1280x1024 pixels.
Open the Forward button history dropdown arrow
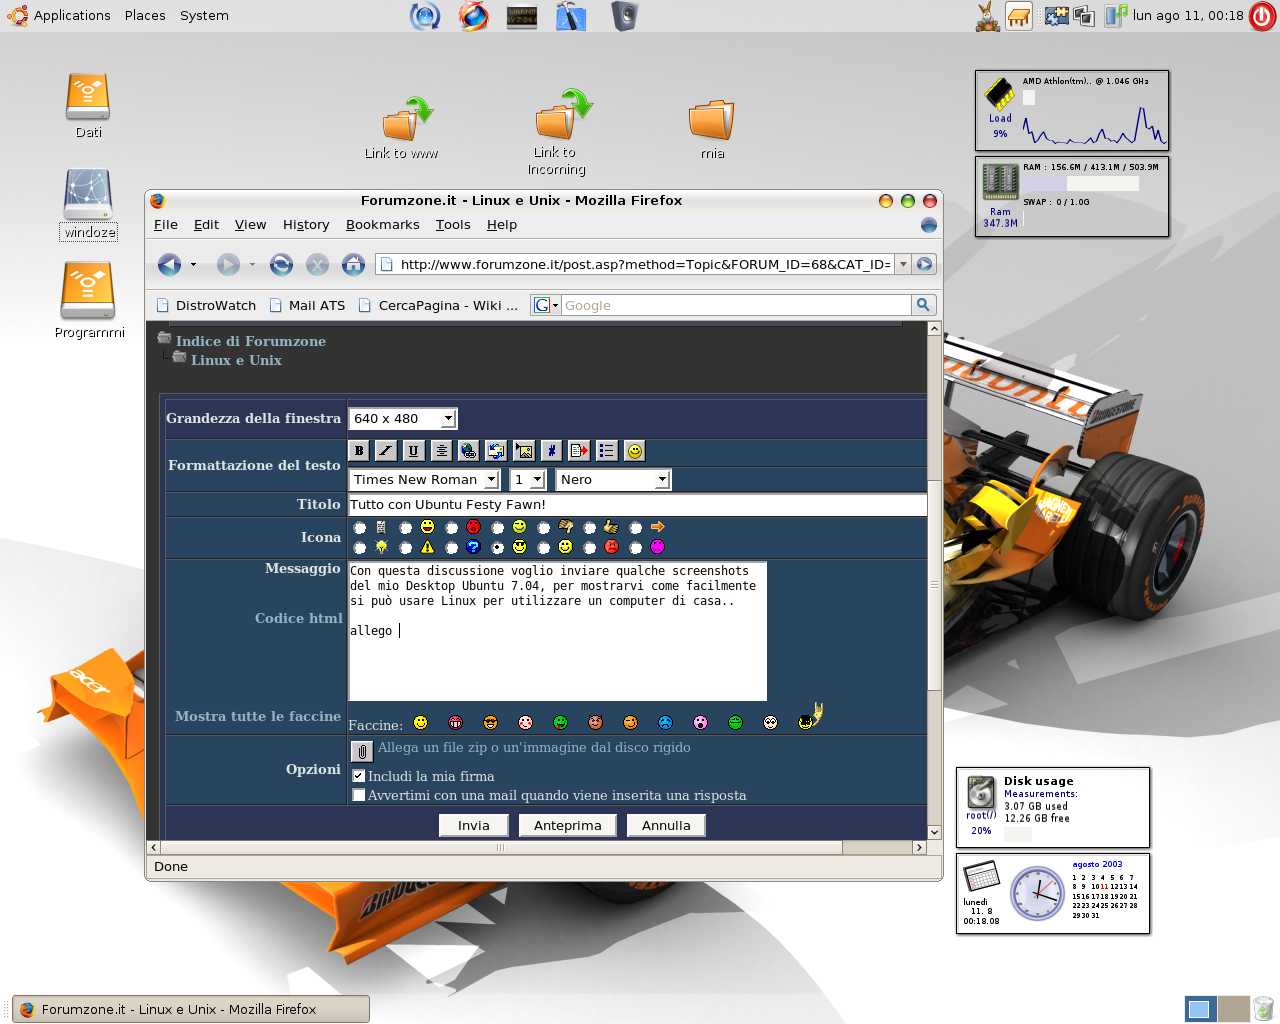(252, 265)
